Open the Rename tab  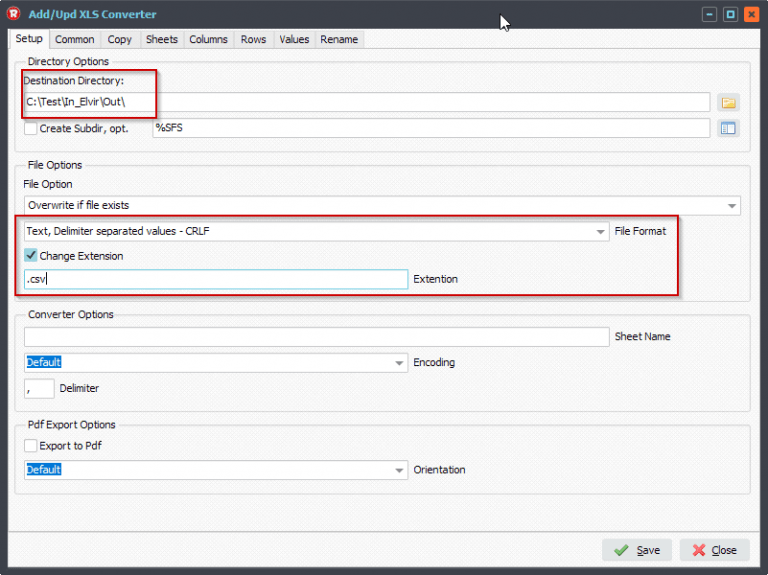pos(339,40)
